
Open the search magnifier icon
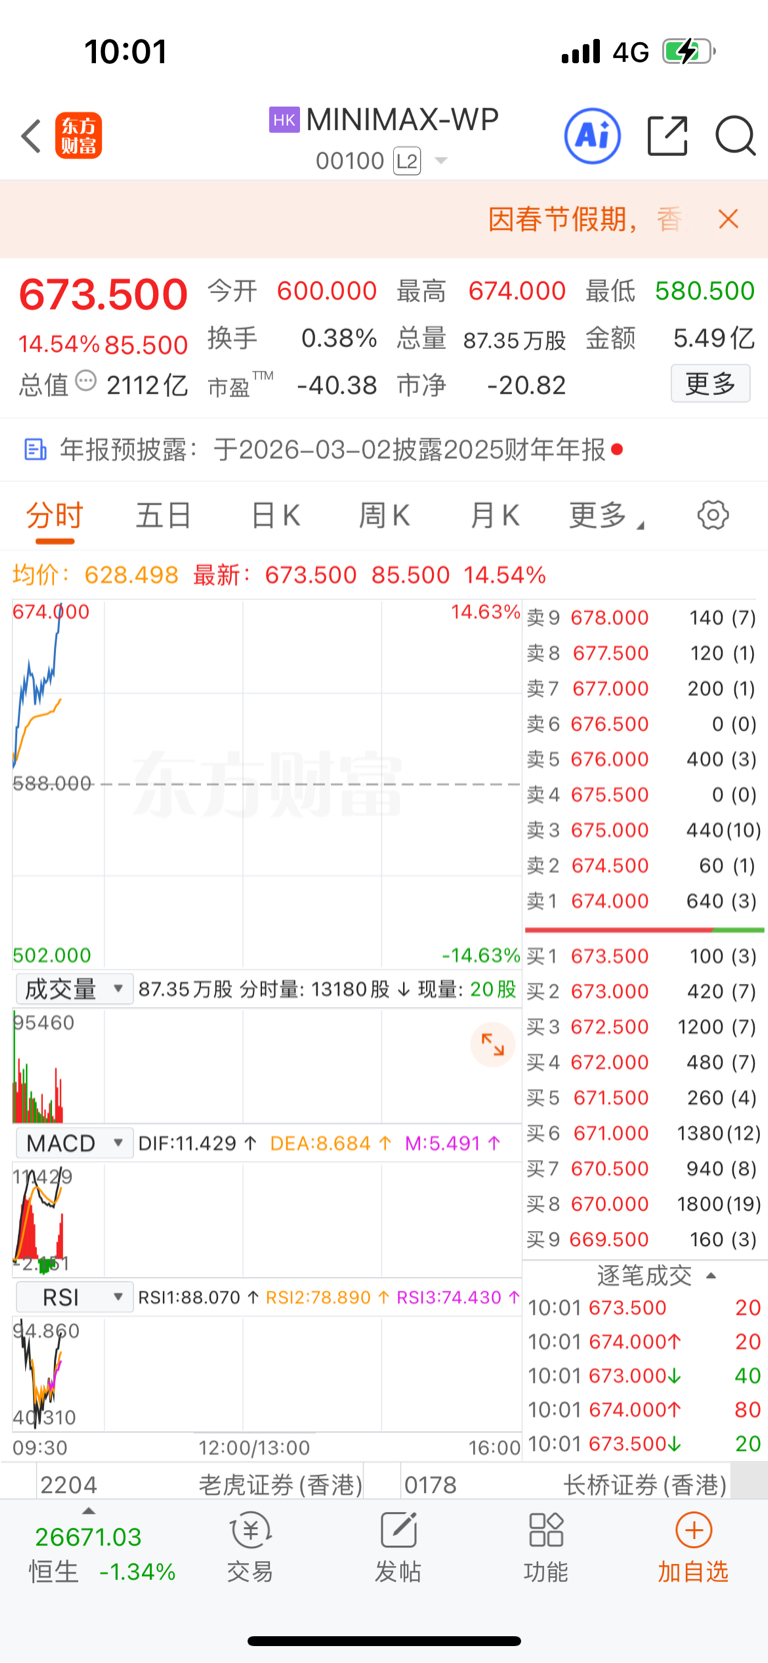click(x=735, y=136)
